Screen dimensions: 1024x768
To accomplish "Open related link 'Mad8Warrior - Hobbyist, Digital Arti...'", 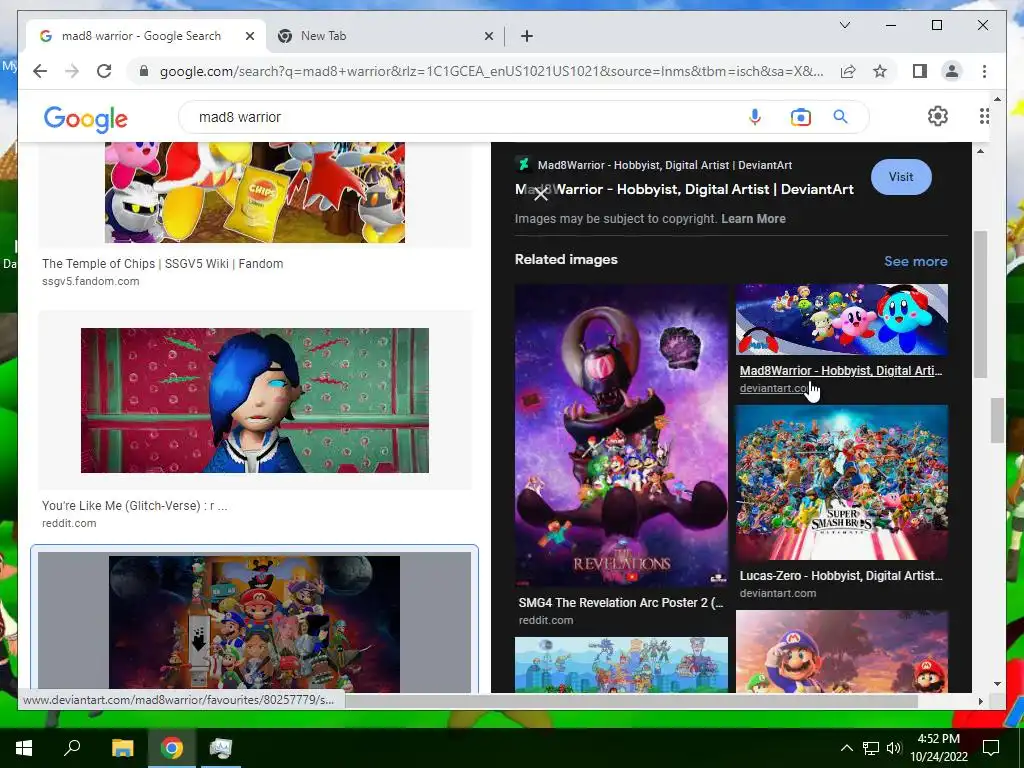I will pos(840,370).
